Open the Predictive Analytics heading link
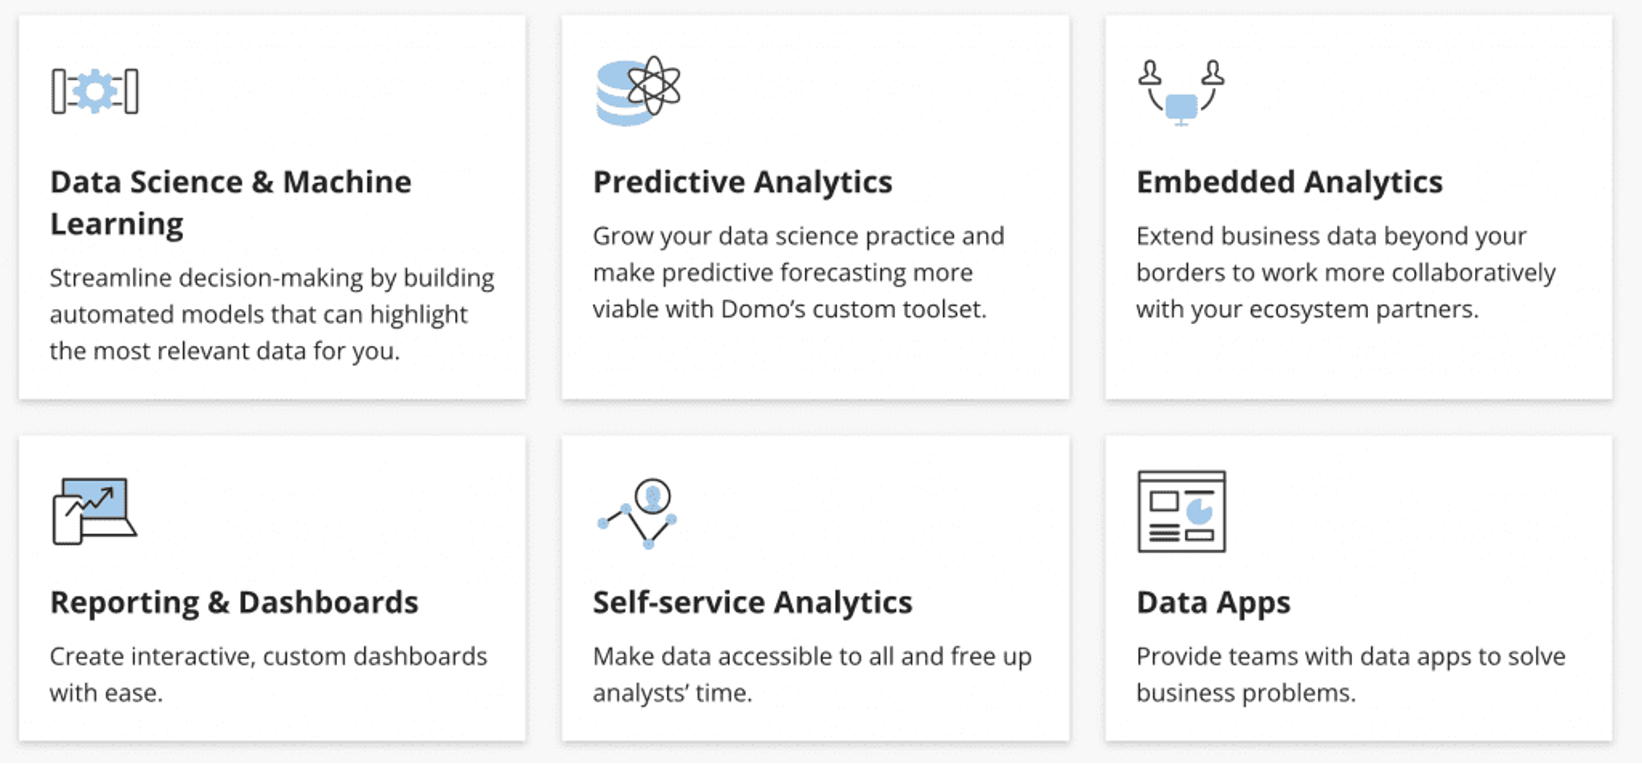1642x764 pixels. [x=743, y=182]
